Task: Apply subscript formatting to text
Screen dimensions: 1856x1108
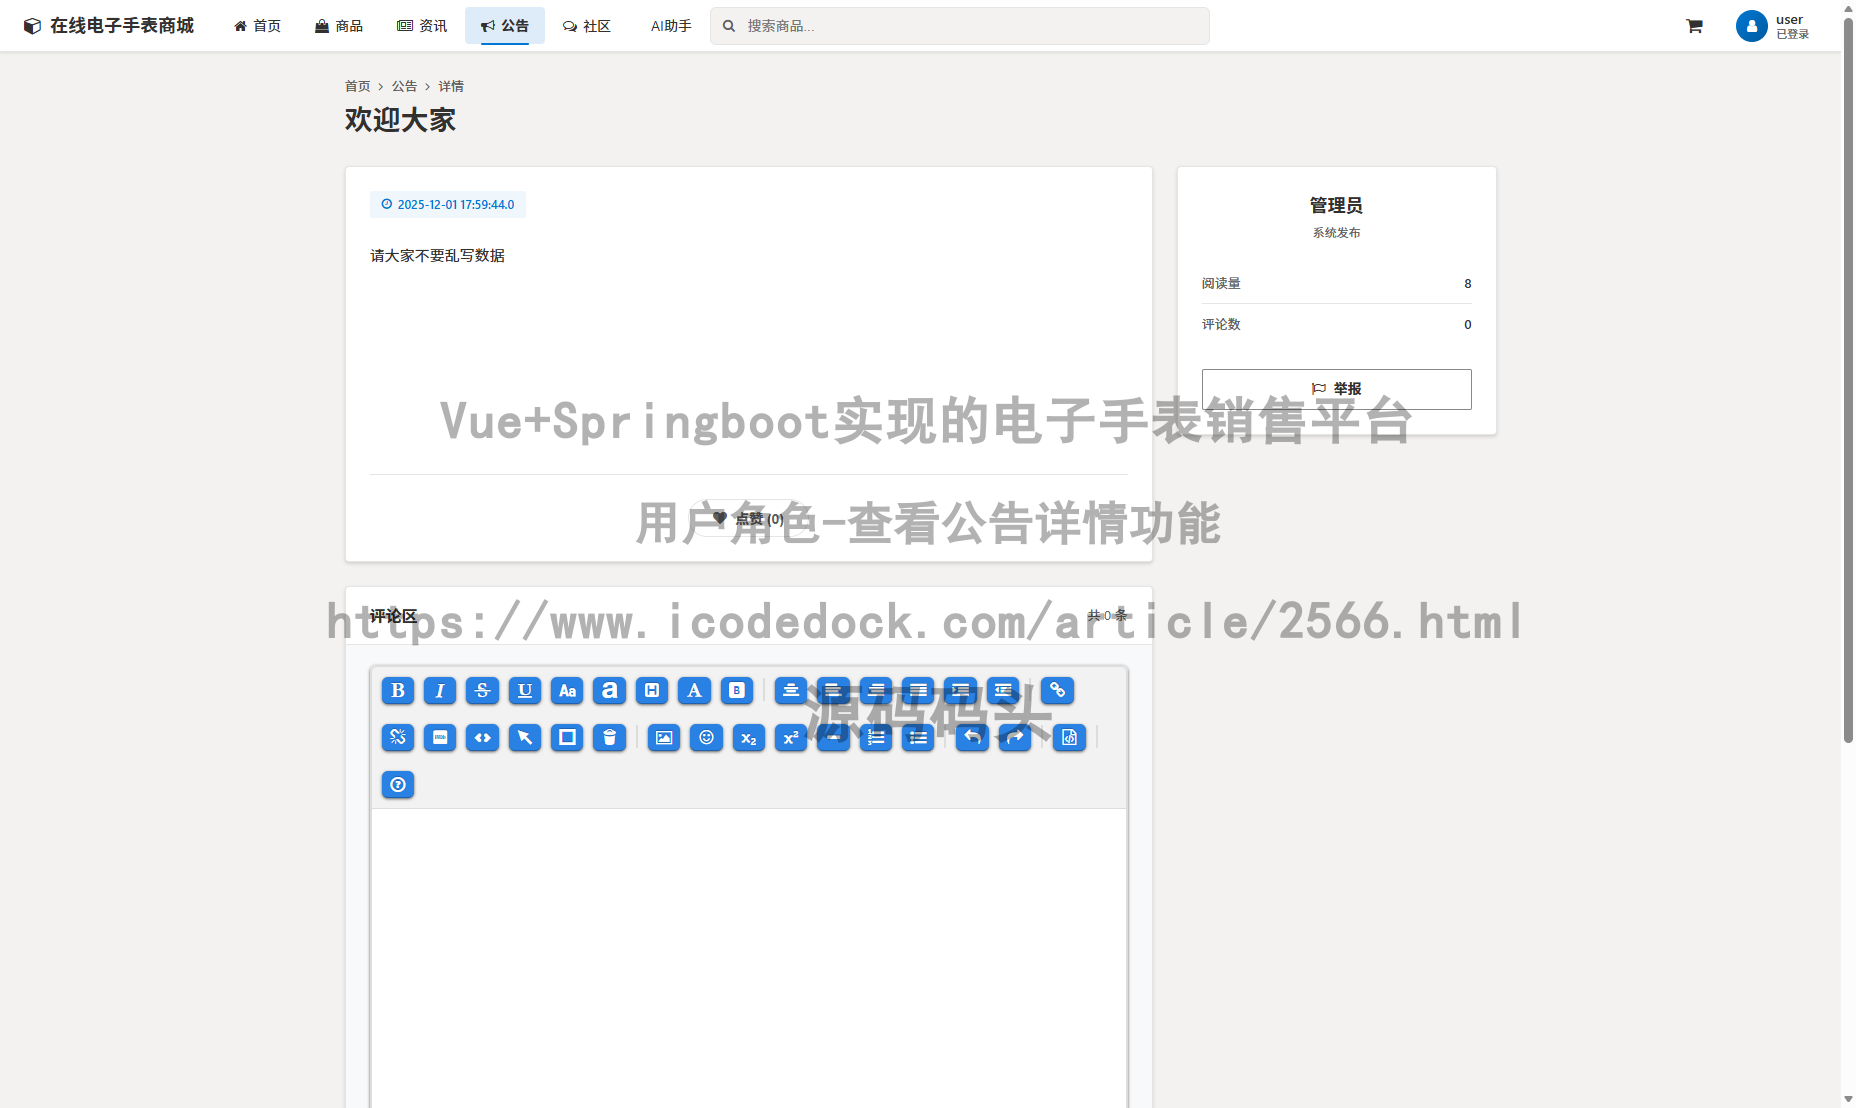Action: coord(748,738)
